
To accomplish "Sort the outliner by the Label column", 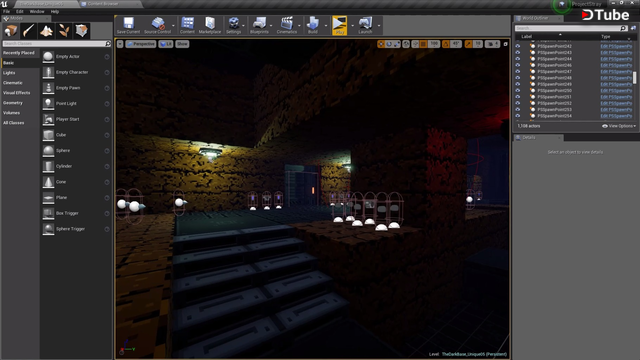I will coord(527,36).
